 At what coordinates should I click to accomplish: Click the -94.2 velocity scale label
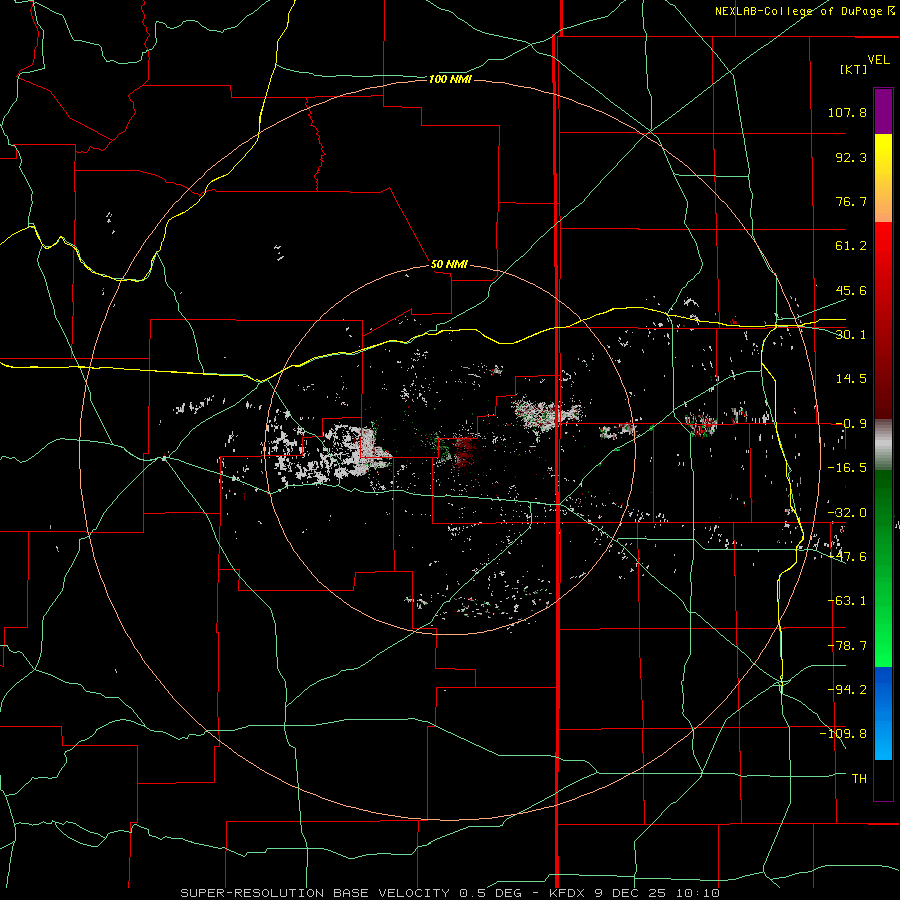[847, 689]
